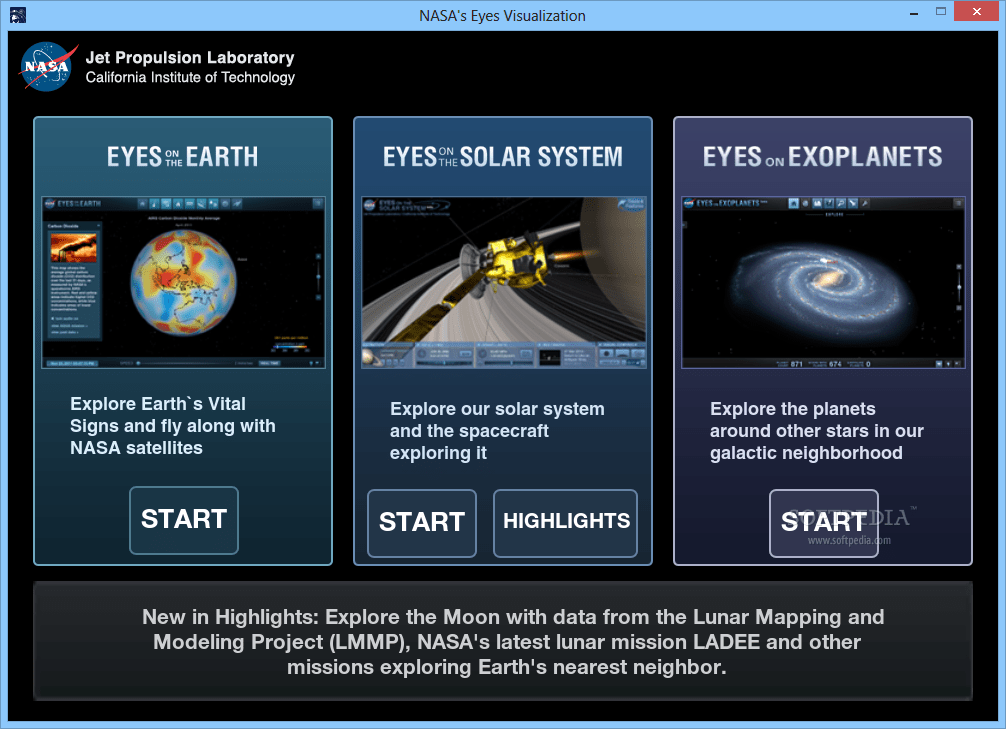
Task: Click 'Explore the planets around other stars' description
Action: tap(817, 431)
